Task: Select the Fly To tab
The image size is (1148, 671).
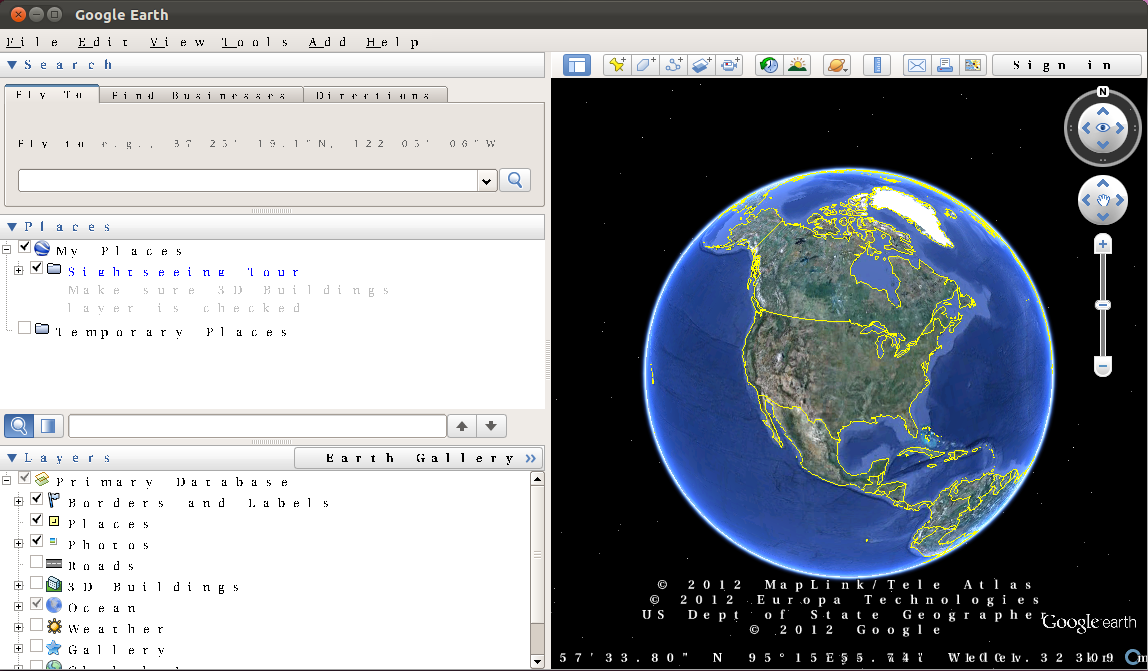Action: (x=51, y=94)
